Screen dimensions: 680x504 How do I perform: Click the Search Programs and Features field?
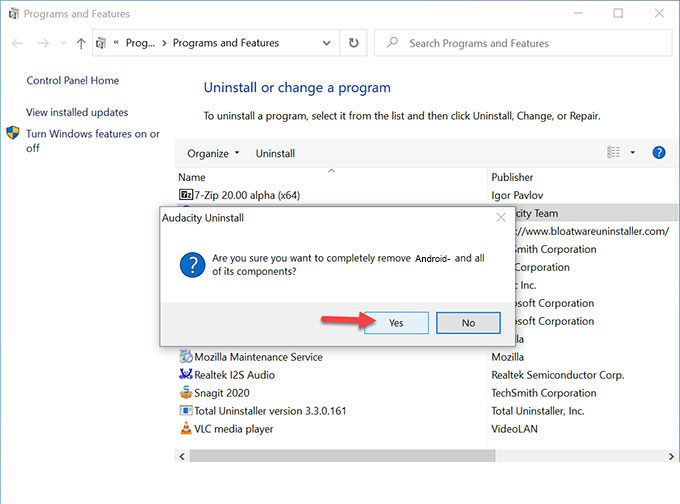tap(523, 43)
